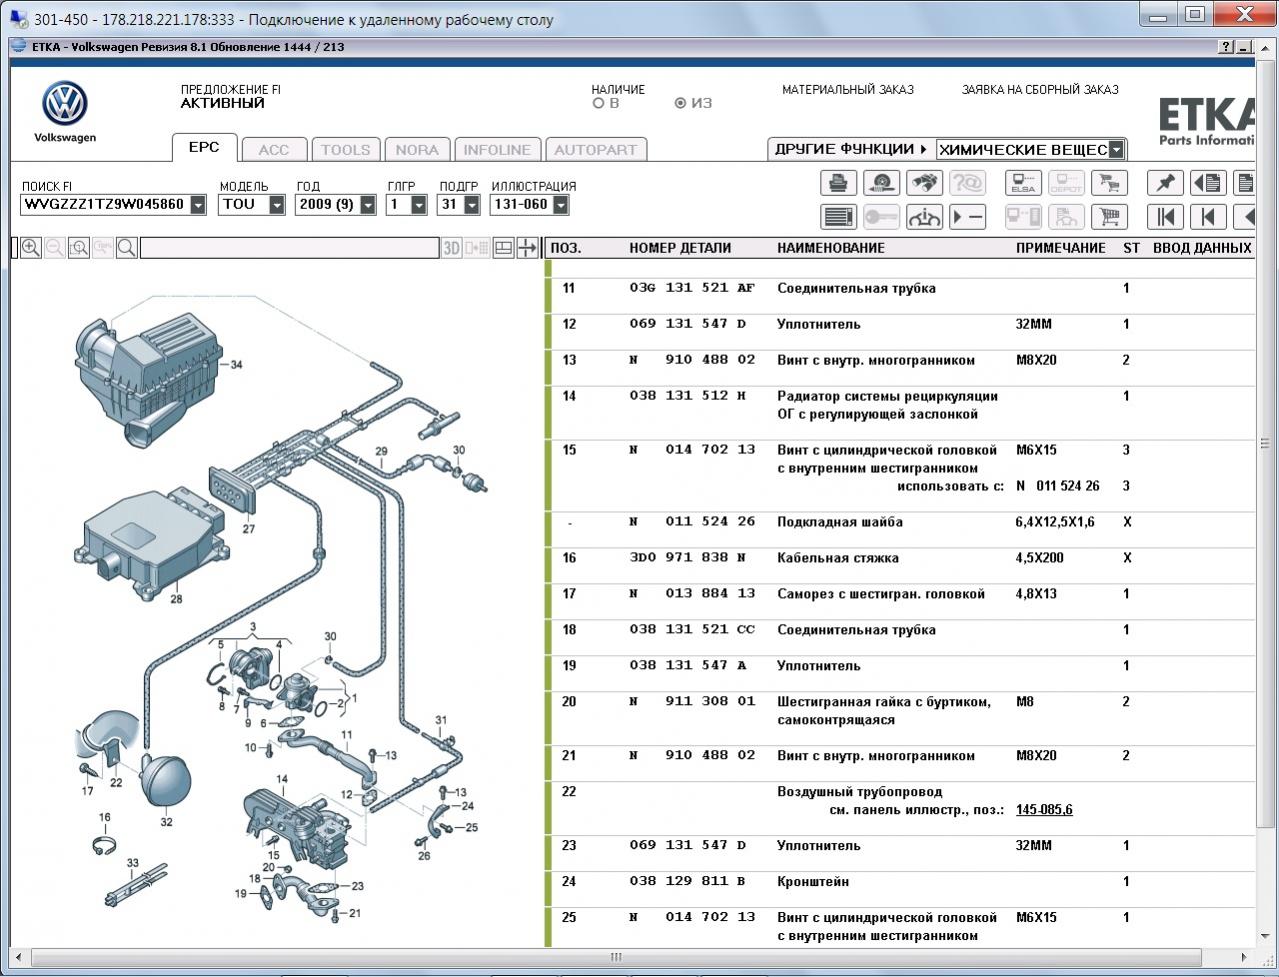The width and height of the screenshot is (1279, 977).
Task: Click the double shopping carts icon
Action: [1109, 183]
